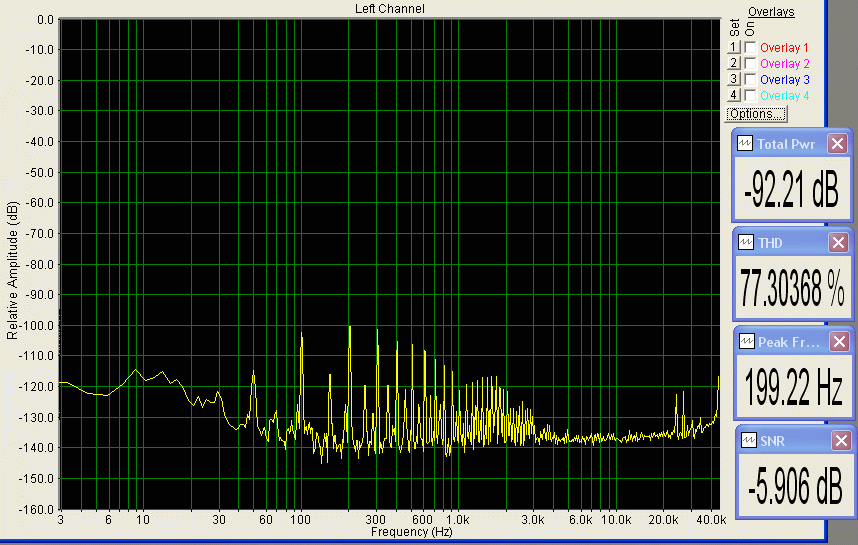Click the blue Overlay 3 label
This screenshot has height=545, width=858.
pos(784,79)
